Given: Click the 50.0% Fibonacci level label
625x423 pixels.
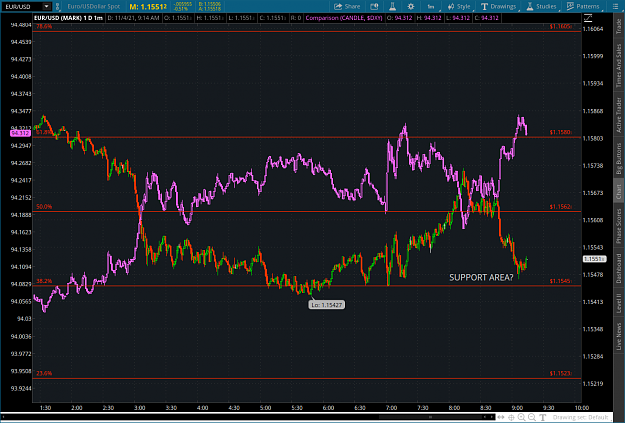Looking at the screenshot, I should coord(44,207).
